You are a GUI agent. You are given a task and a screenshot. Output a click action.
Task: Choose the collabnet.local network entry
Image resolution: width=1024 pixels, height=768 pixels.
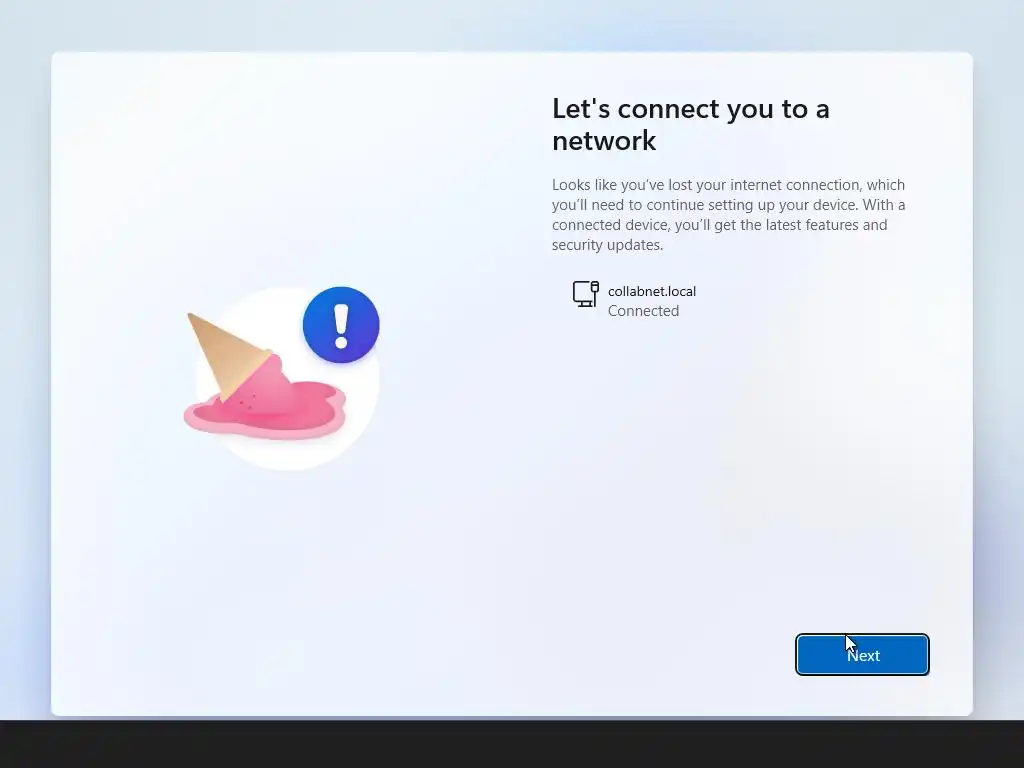pyautogui.click(x=635, y=300)
